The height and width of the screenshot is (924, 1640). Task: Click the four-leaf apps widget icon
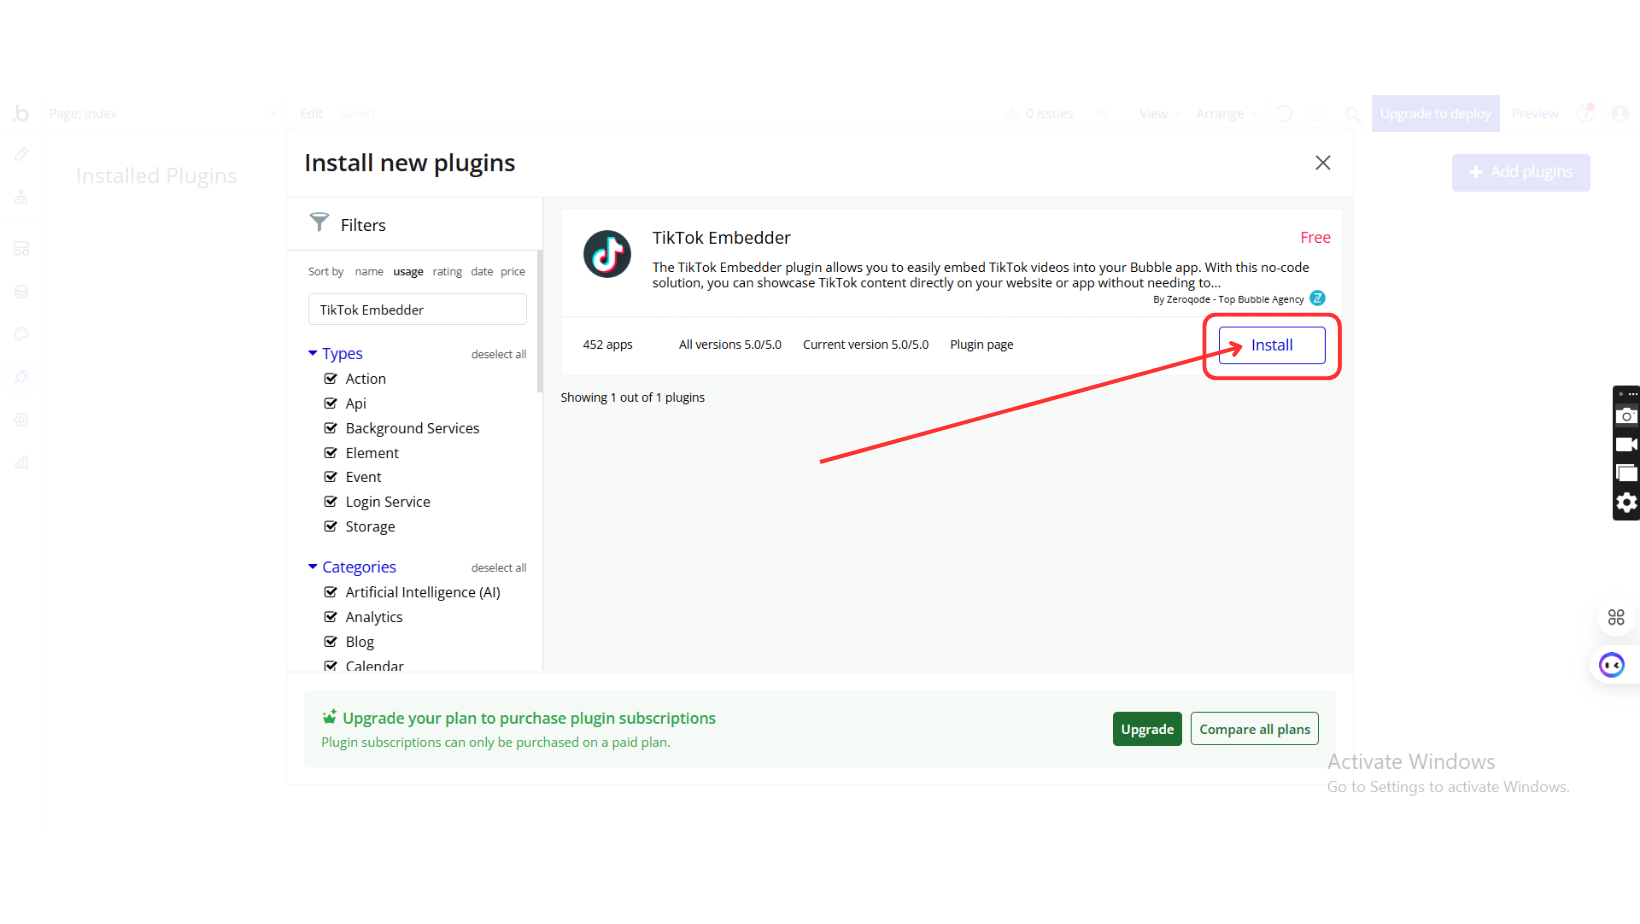(1616, 618)
